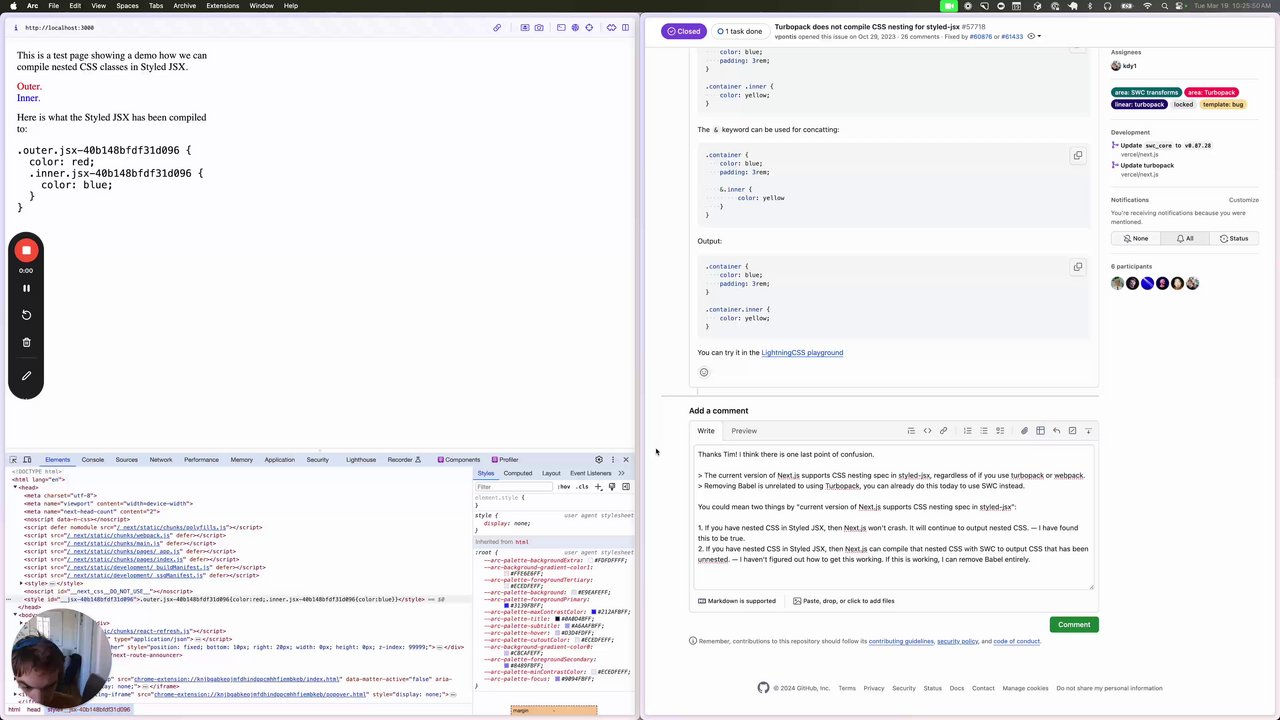Click the Closed issue status badge
Screen dimensions: 1280x720
tap(684, 31)
